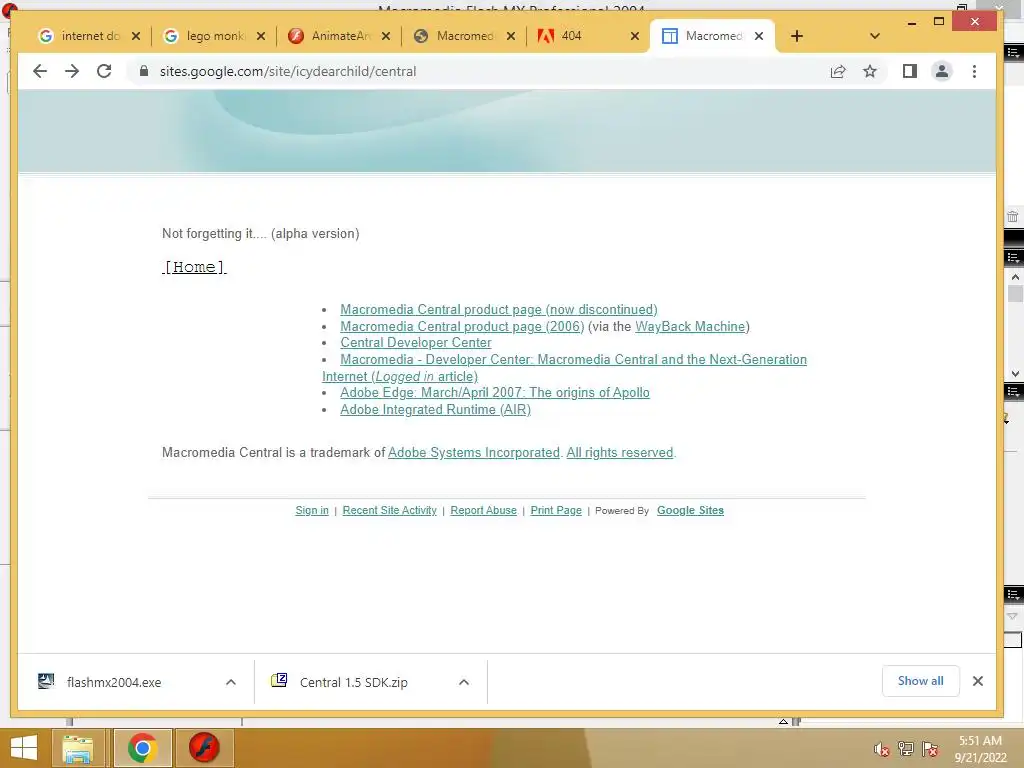
Task: Click the muted volume tray icon
Action: [882, 749]
